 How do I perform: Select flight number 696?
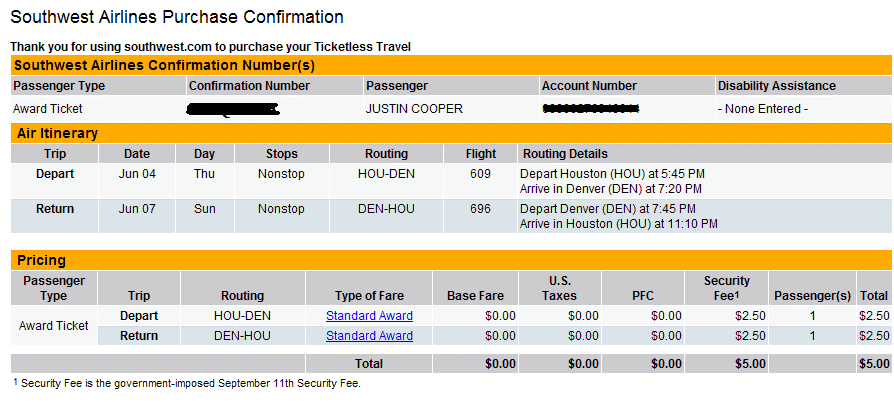pos(481,209)
